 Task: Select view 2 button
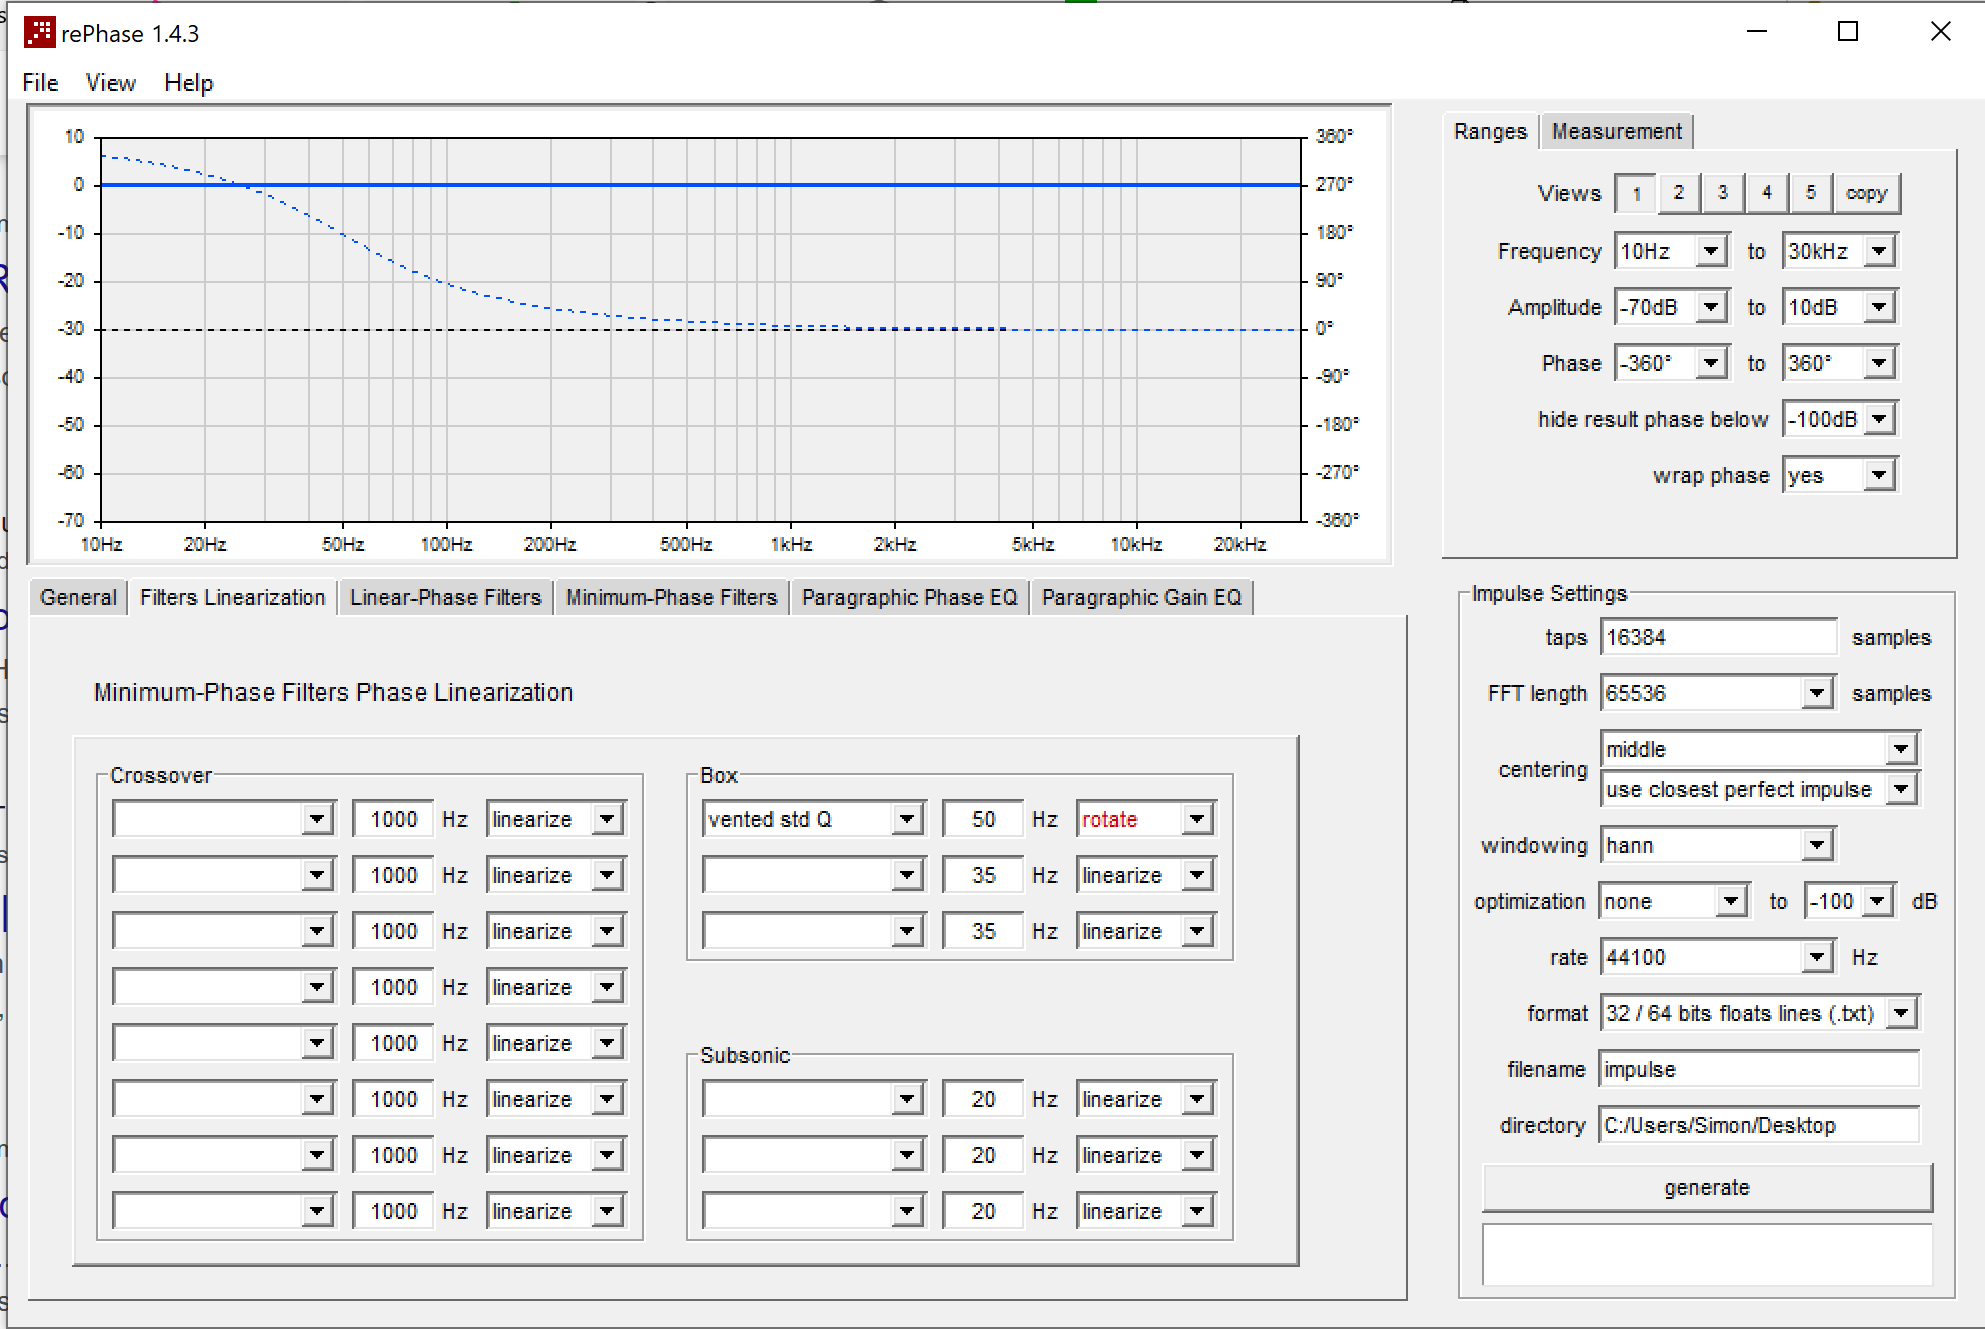pyautogui.click(x=1679, y=193)
